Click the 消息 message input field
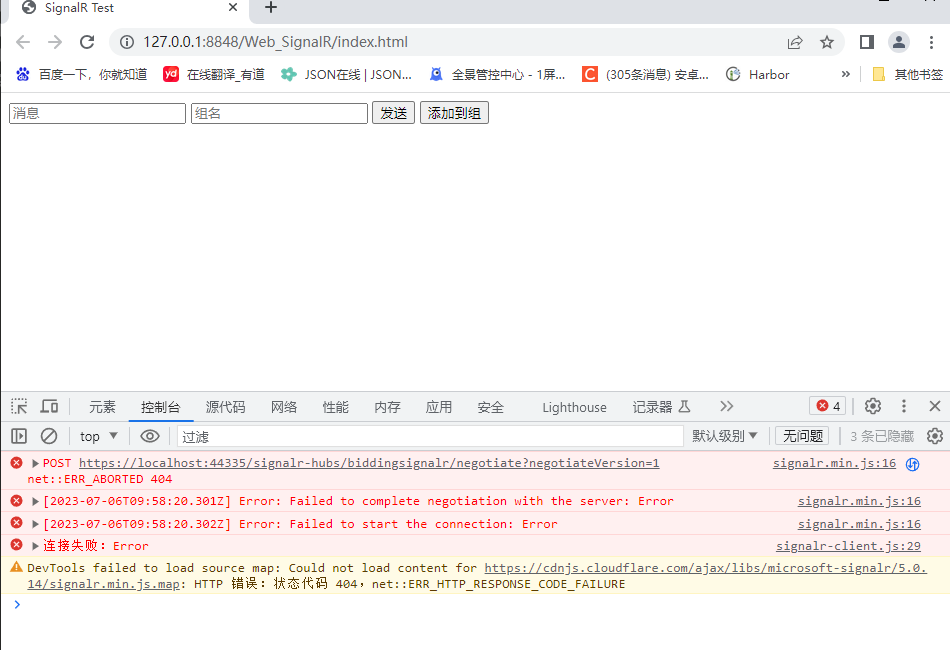The width and height of the screenshot is (950, 650). [x=96, y=112]
